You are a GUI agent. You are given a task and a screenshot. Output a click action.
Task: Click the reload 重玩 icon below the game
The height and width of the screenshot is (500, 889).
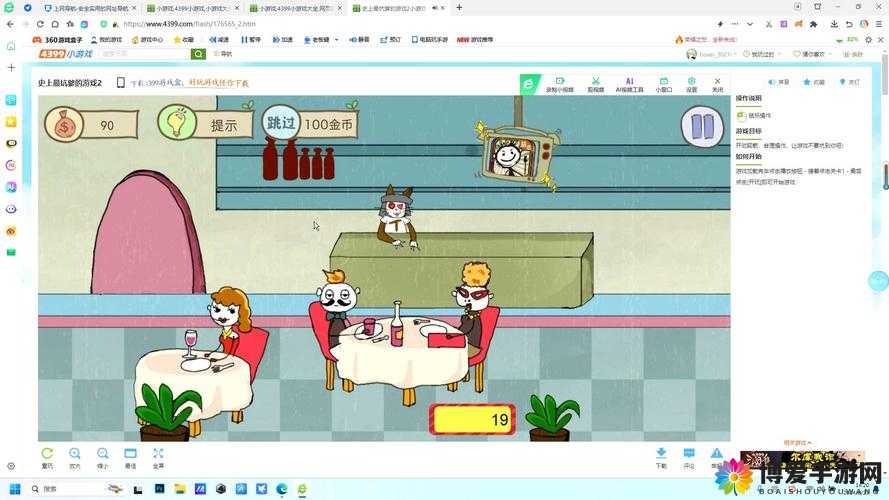pyautogui.click(x=47, y=457)
